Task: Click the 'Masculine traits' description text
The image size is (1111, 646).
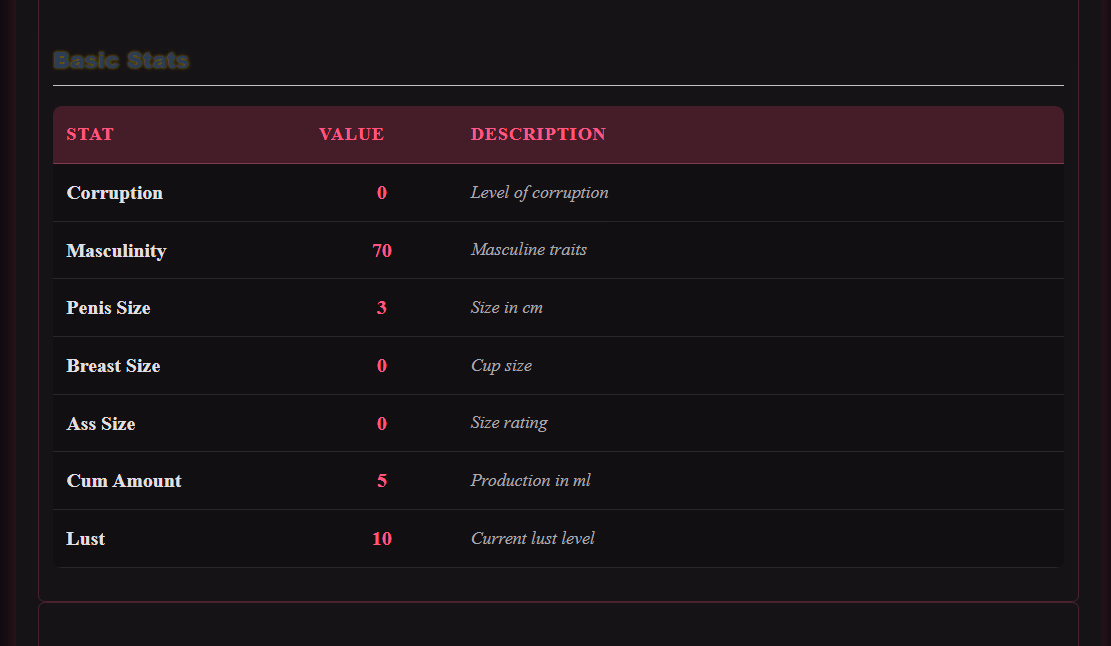Action: 528,250
